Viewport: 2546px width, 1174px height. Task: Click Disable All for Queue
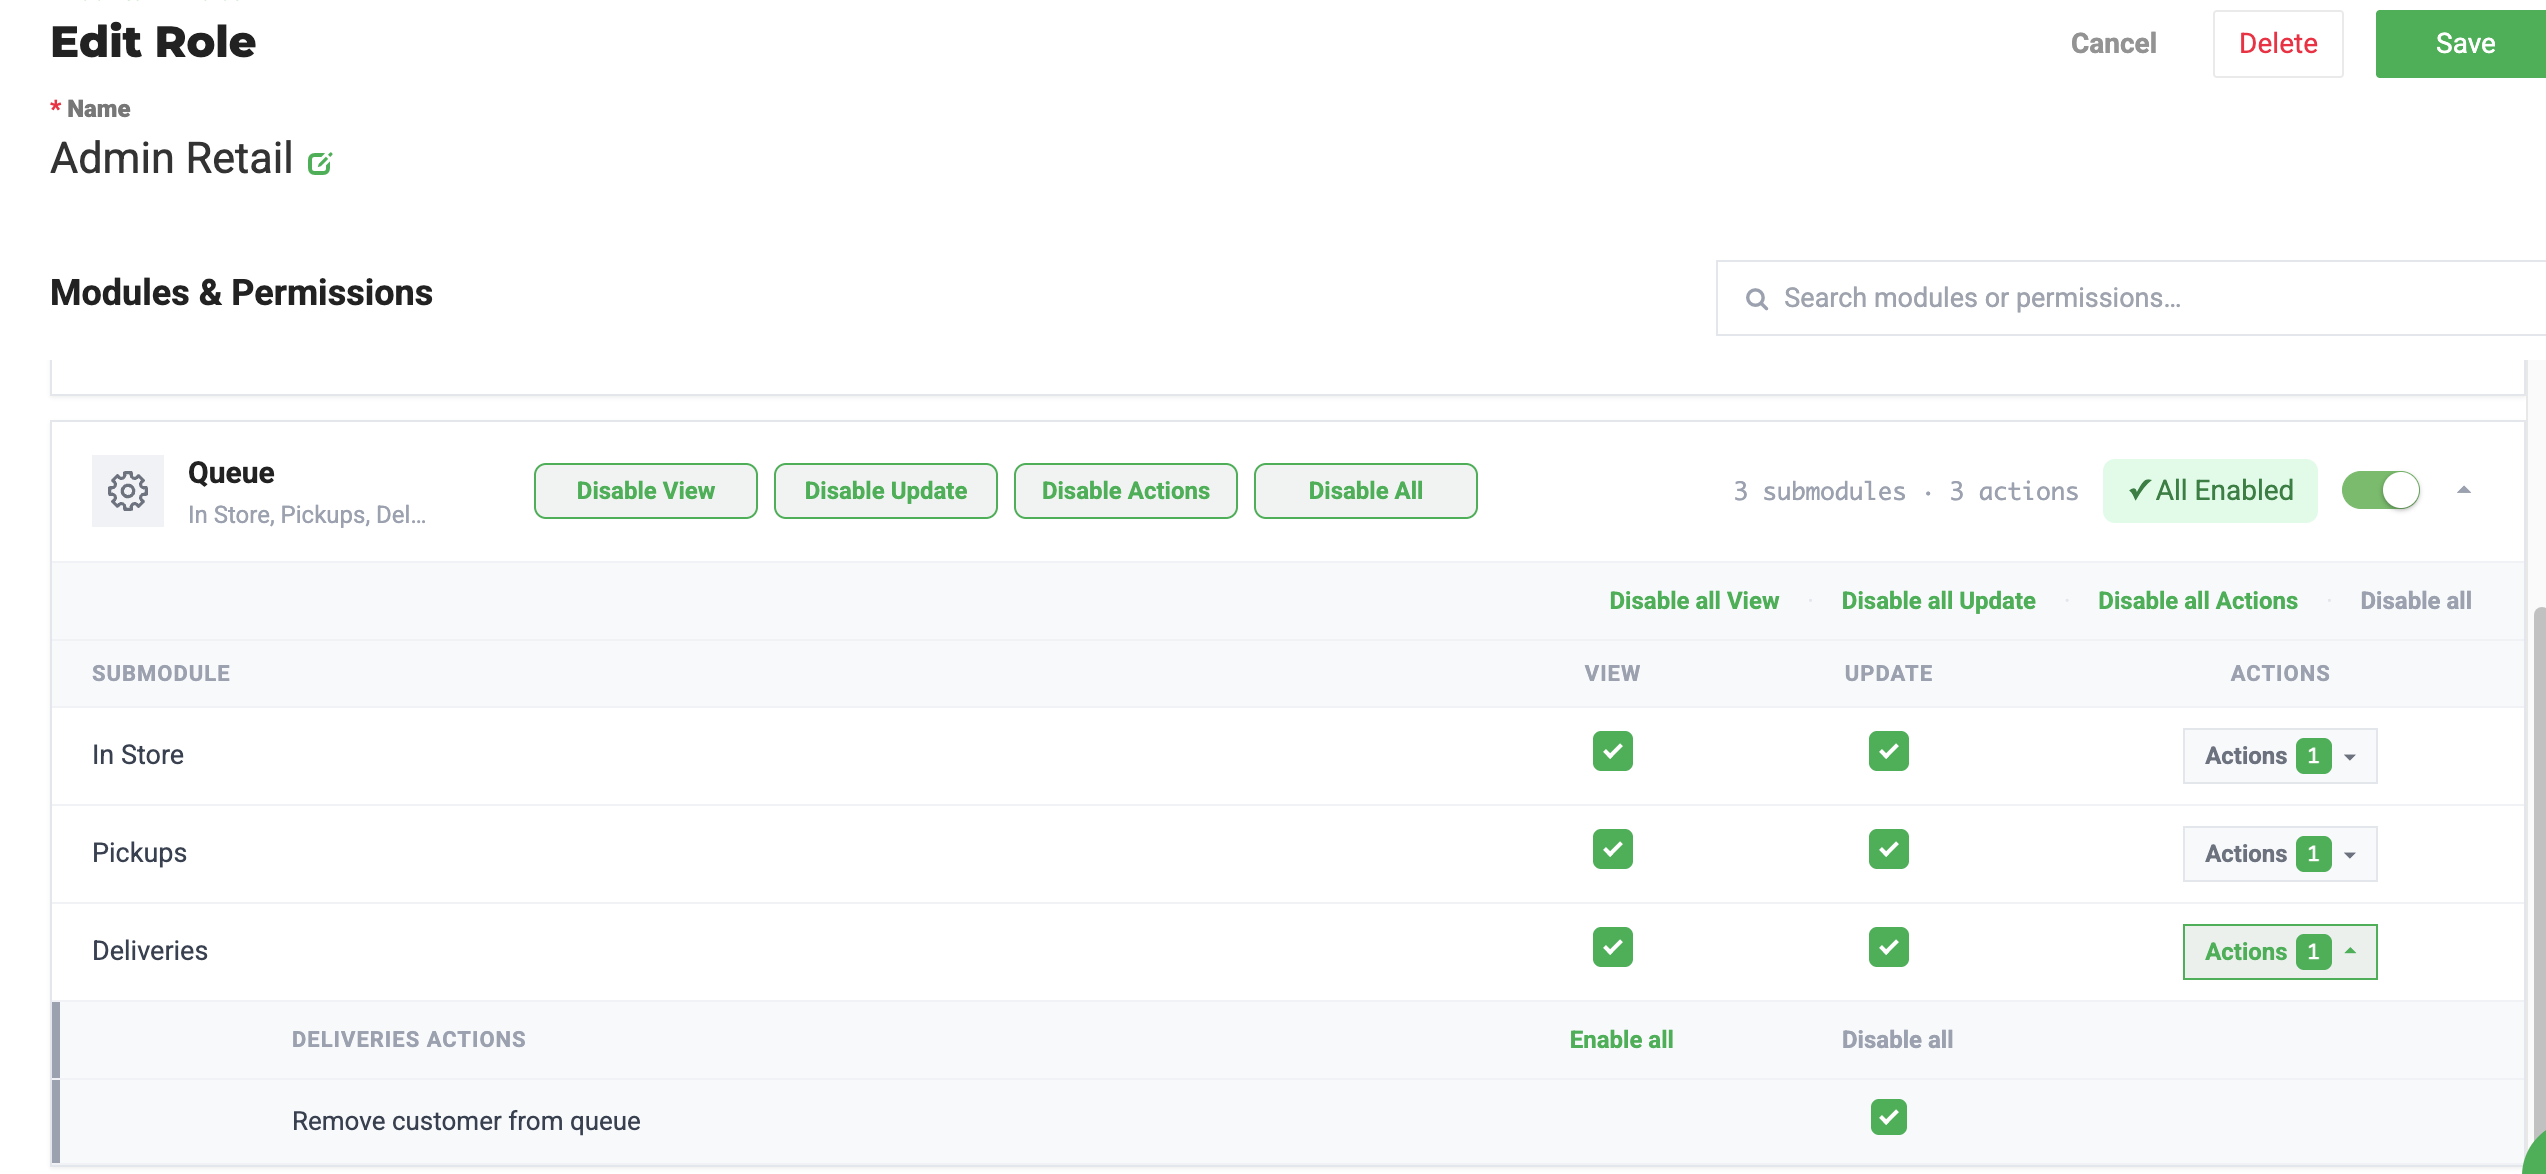[x=1366, y=491]
